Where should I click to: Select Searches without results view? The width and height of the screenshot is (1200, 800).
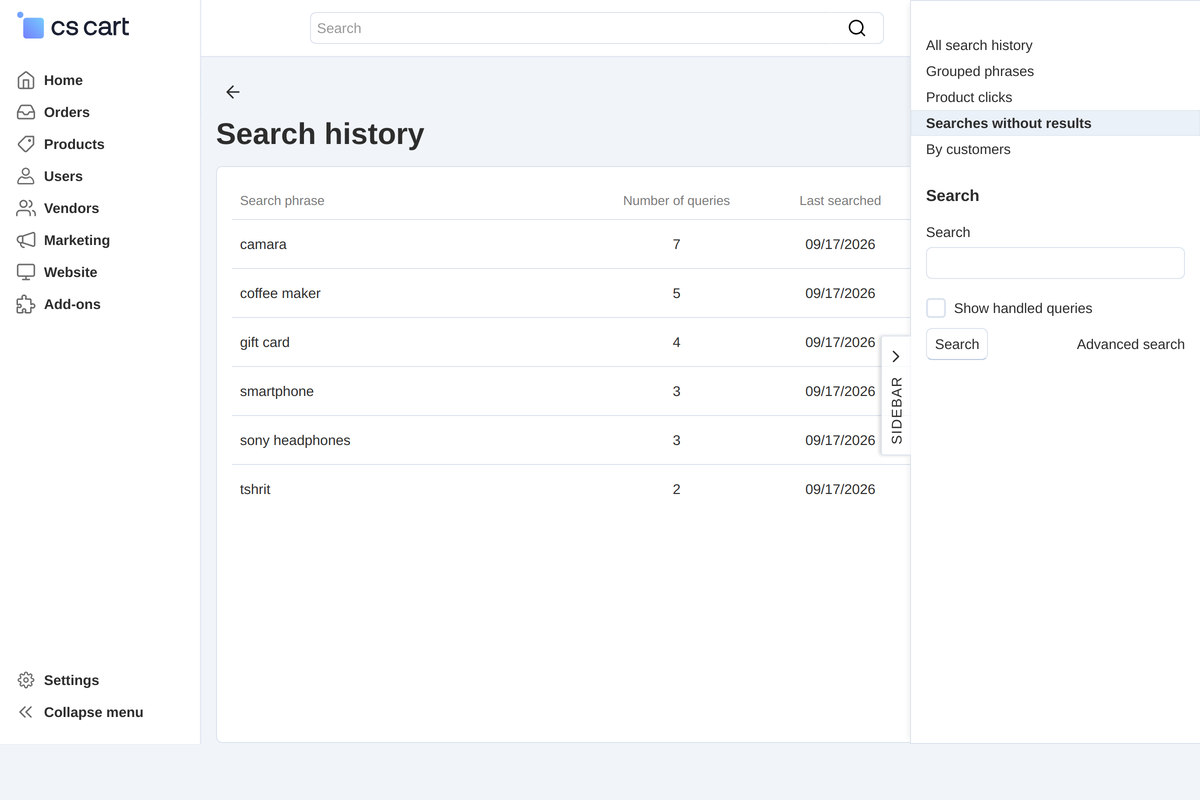click(x=1008, y=123)
